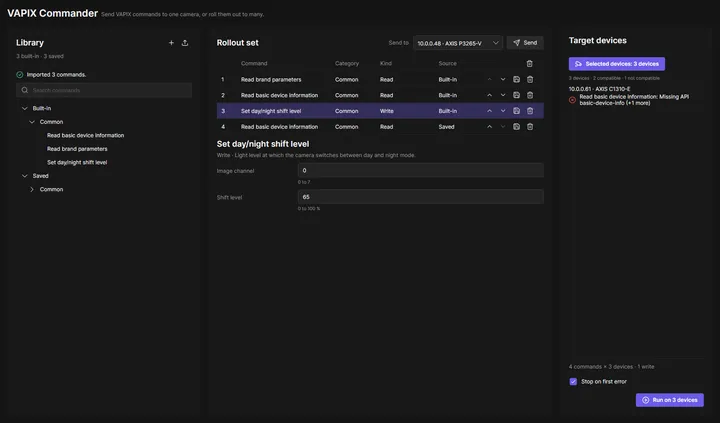Open the Send to device dropdown

point(458,43)
